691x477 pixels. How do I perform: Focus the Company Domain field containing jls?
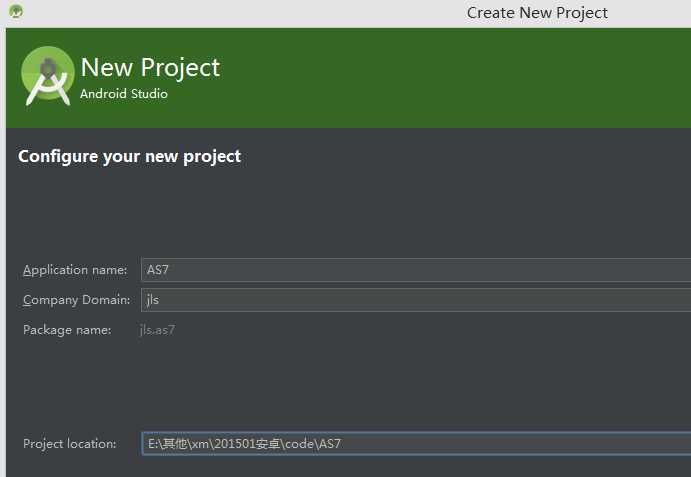[x=416, y=300]
